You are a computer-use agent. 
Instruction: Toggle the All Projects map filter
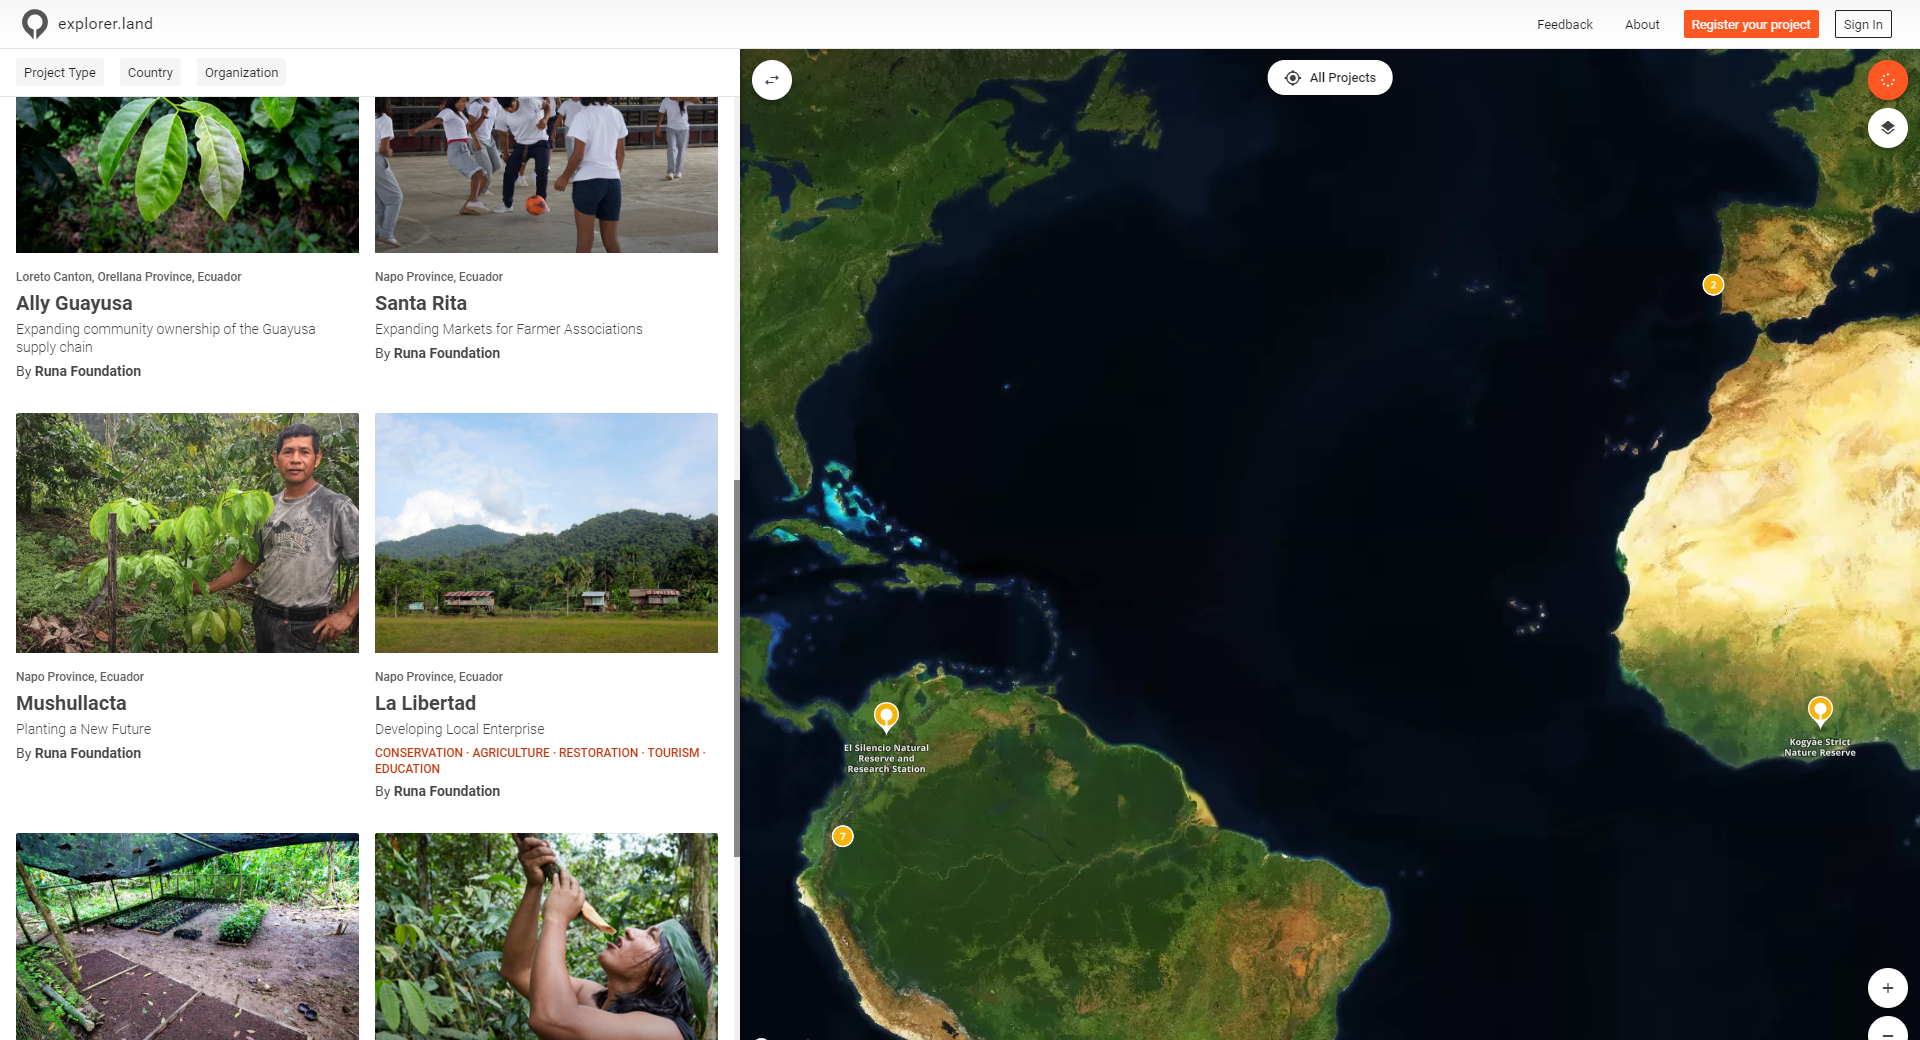point(1330,78)
